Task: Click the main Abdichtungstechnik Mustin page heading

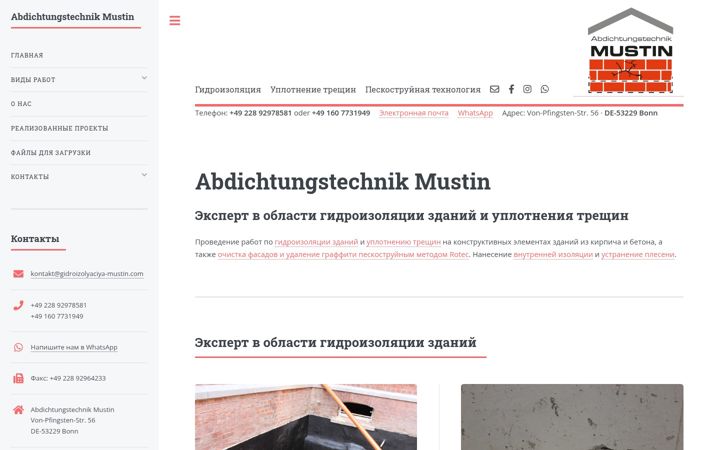Action: coord(343,181)
